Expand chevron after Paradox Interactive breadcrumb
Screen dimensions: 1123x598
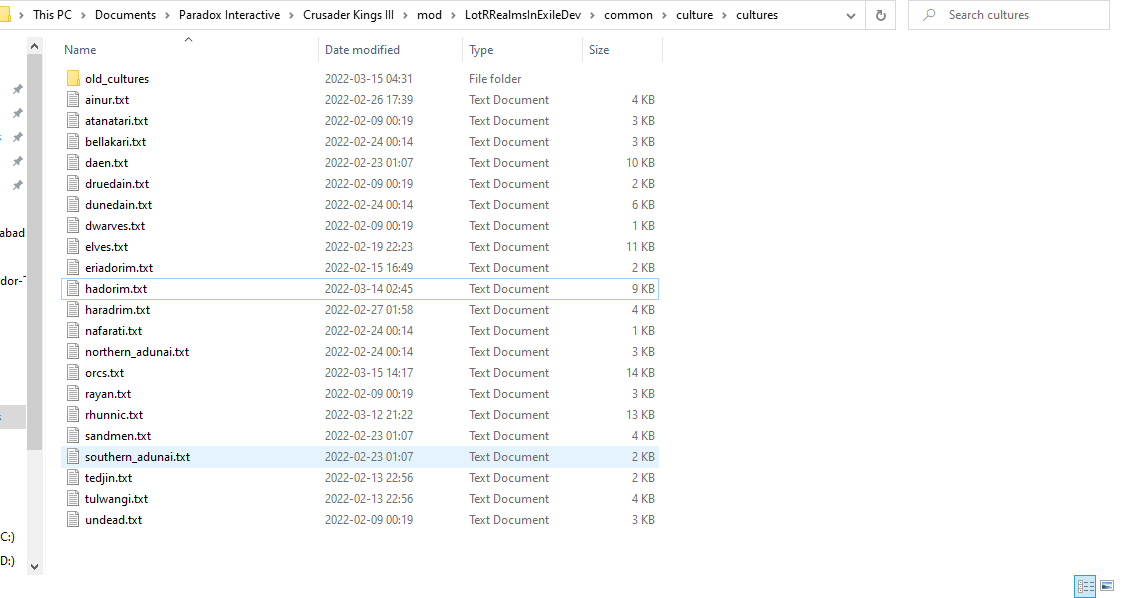tap(291, 15)
